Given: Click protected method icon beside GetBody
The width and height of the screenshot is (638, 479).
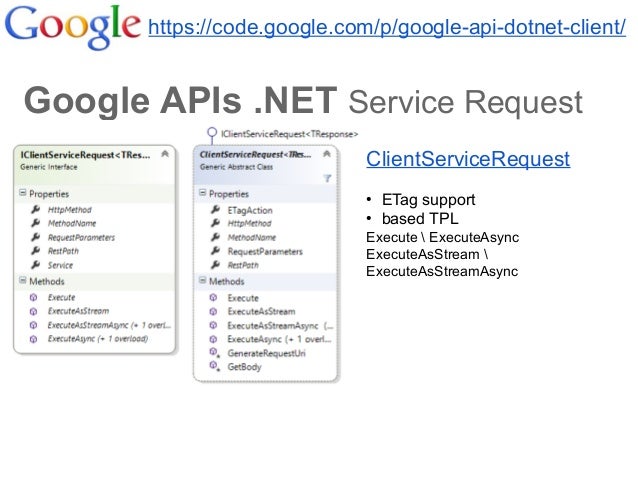Looking at the screenshot, I should [x=214, y=366].
